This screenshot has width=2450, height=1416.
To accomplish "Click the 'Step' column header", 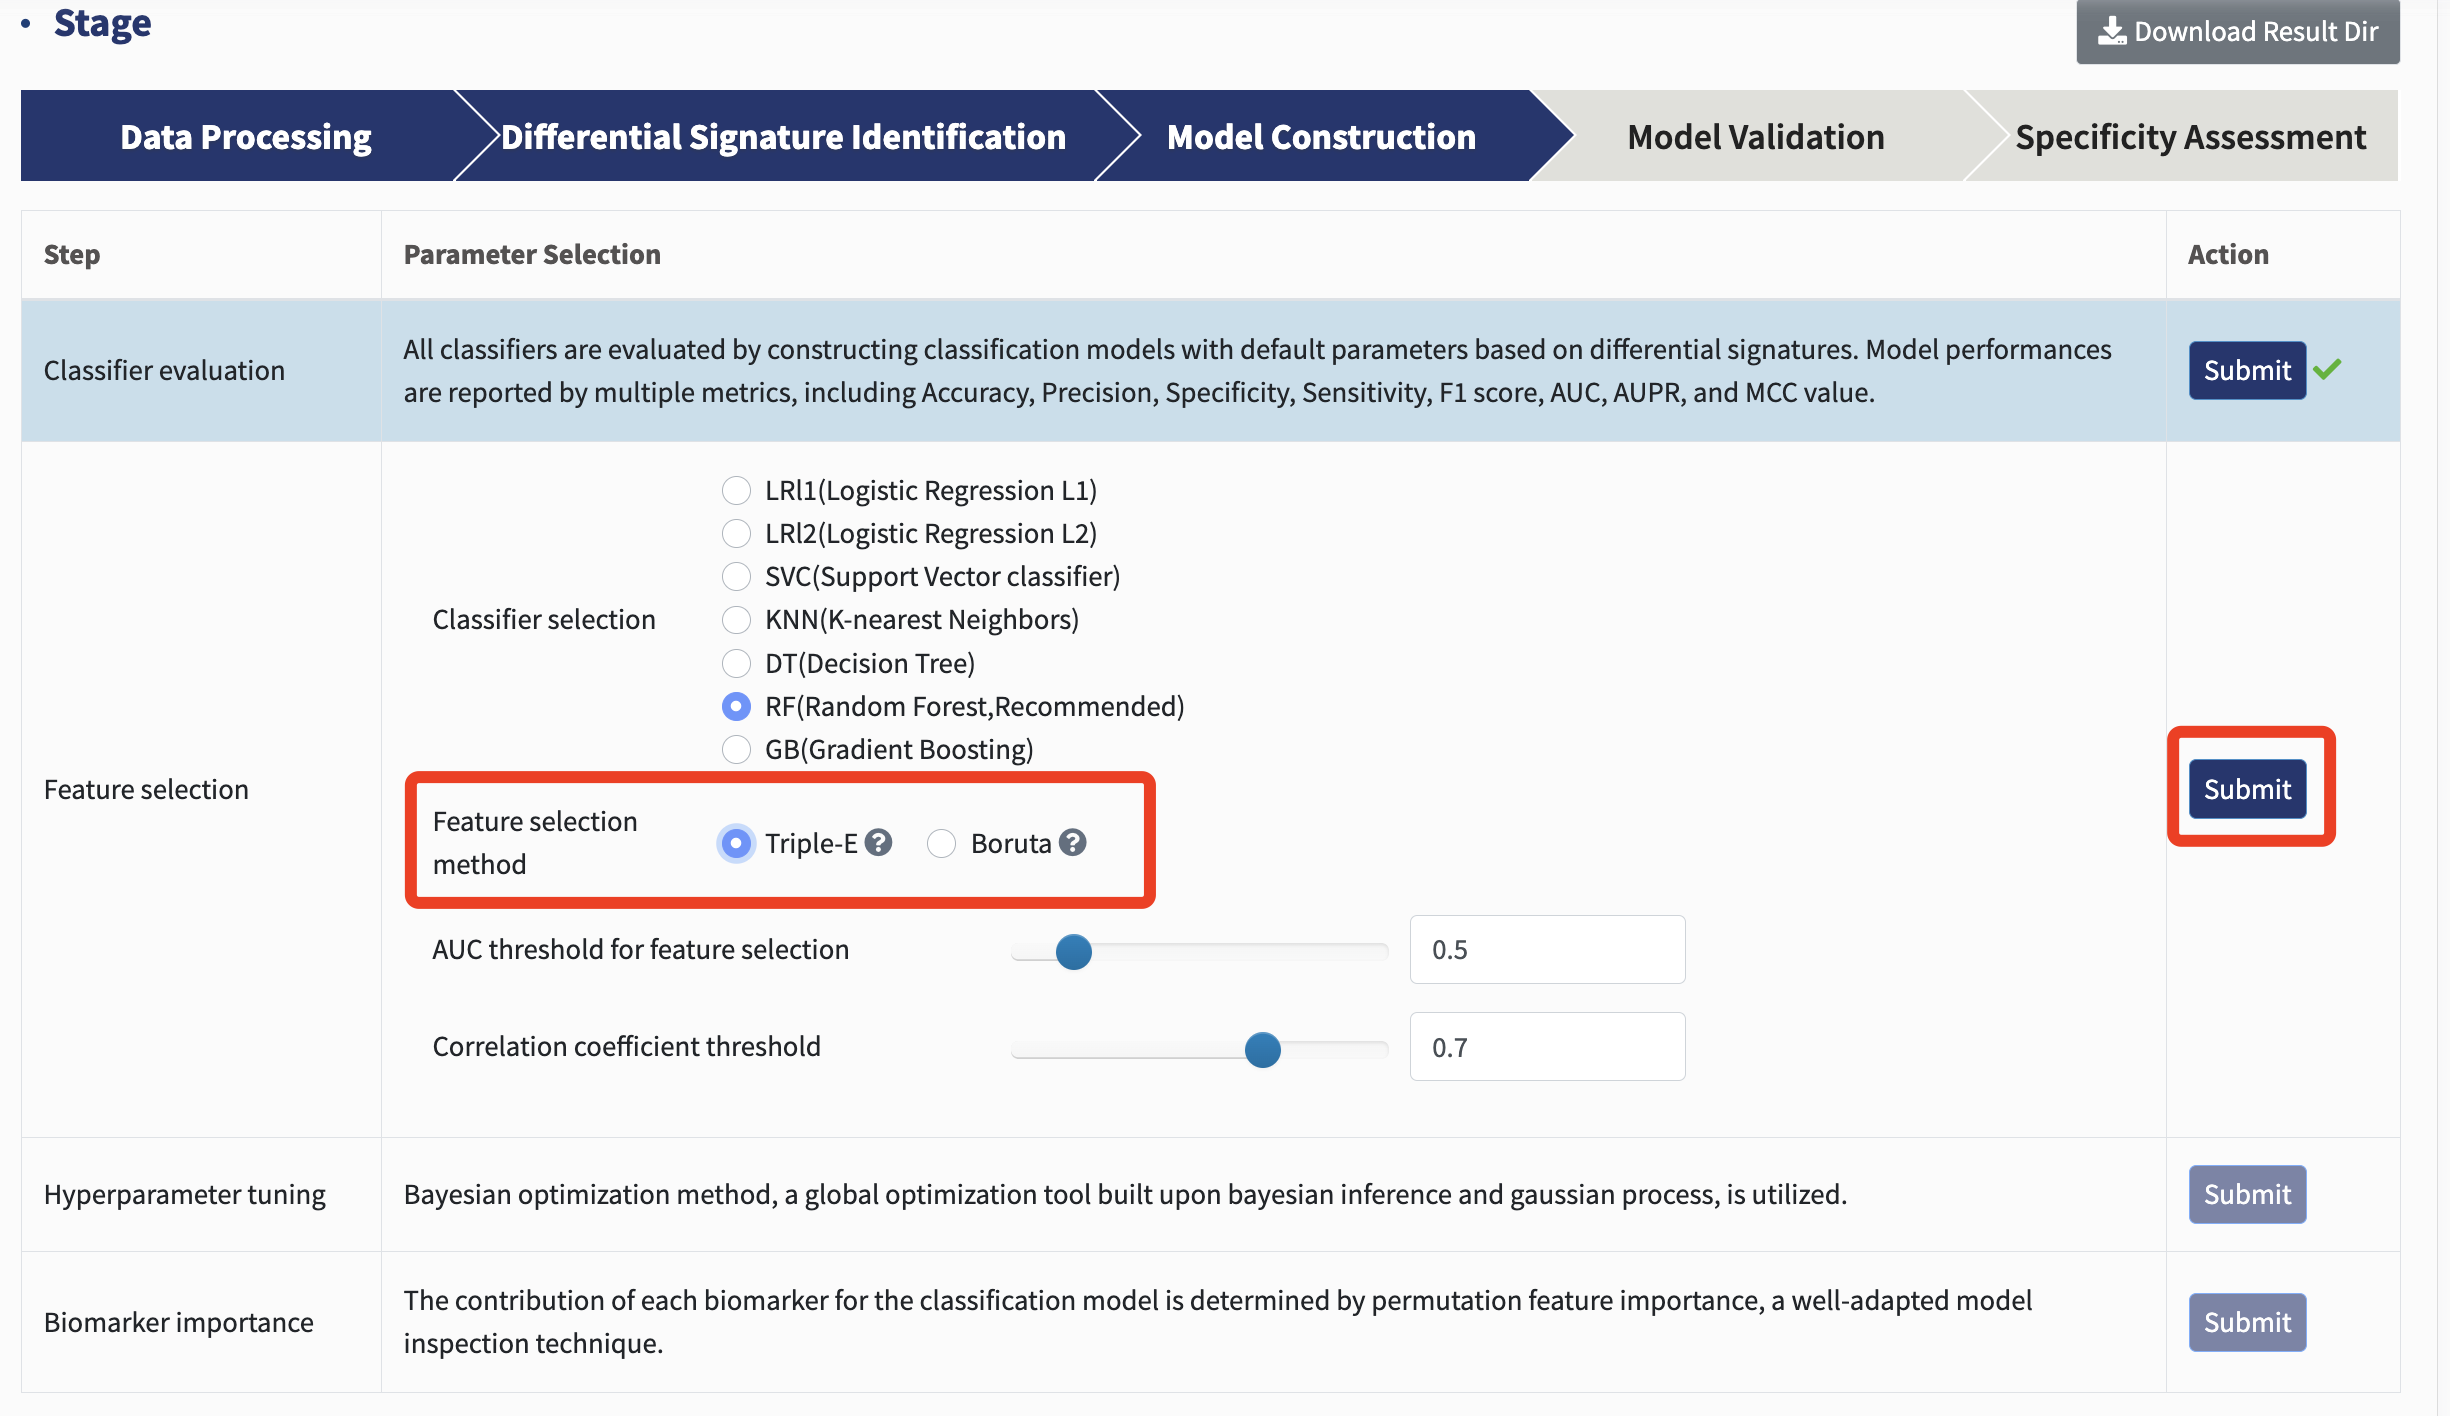I will click(x=72, y=254).
